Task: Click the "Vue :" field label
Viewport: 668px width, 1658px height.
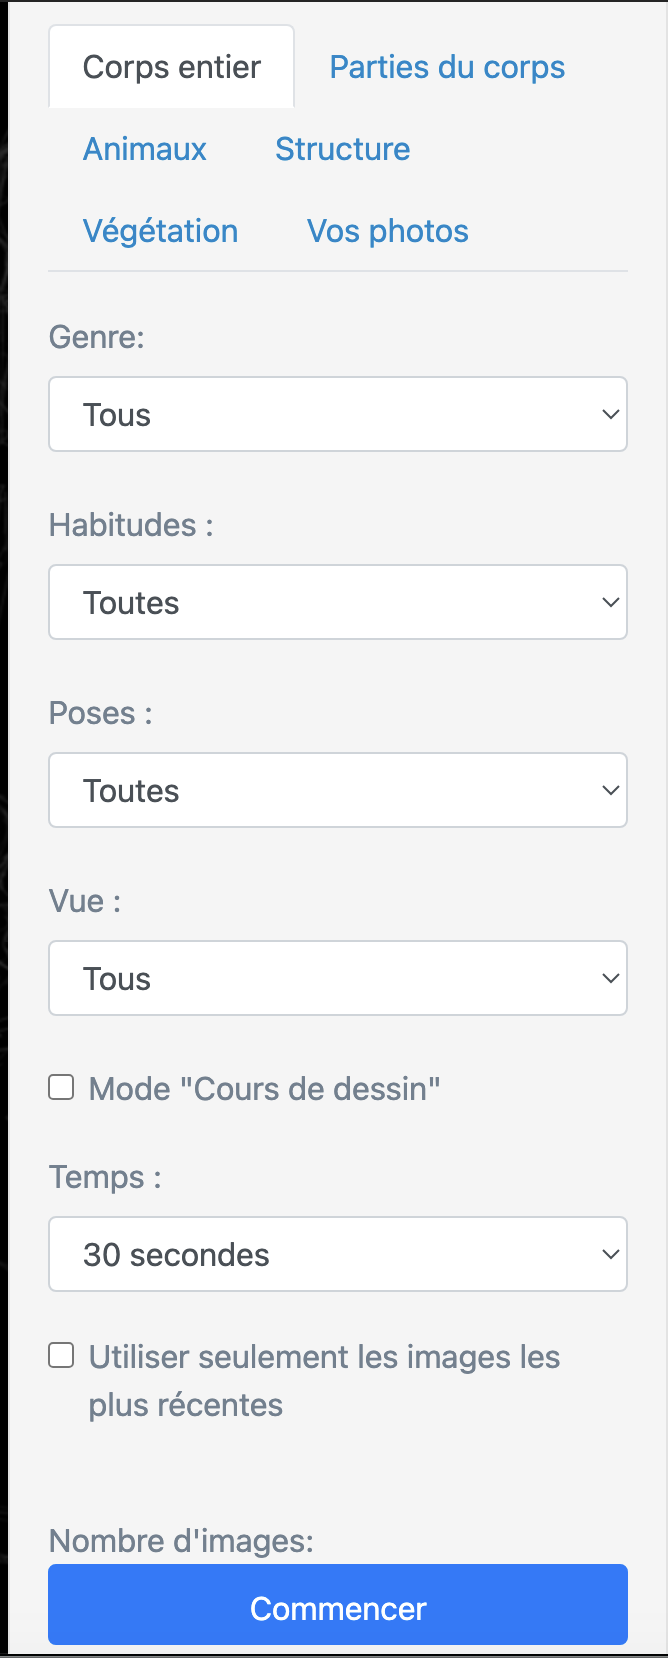Action: tap(85, 901)
